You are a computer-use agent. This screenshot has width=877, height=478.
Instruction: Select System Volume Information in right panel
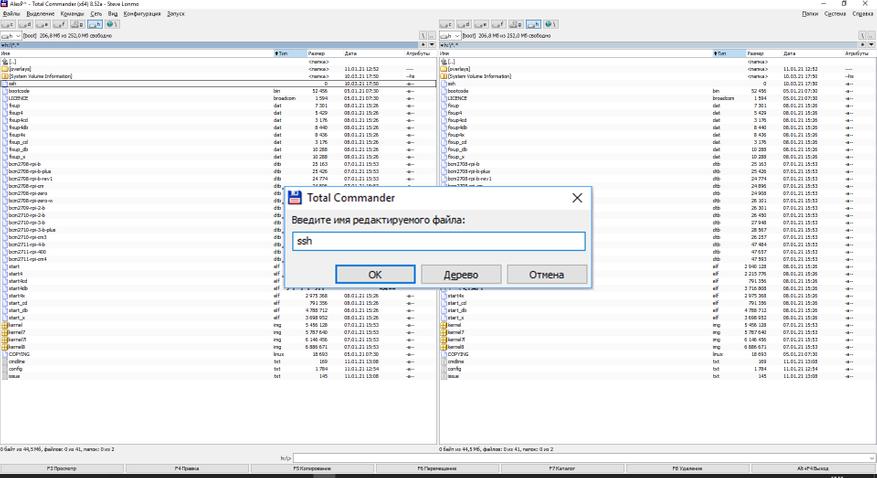tap(657, 76)
